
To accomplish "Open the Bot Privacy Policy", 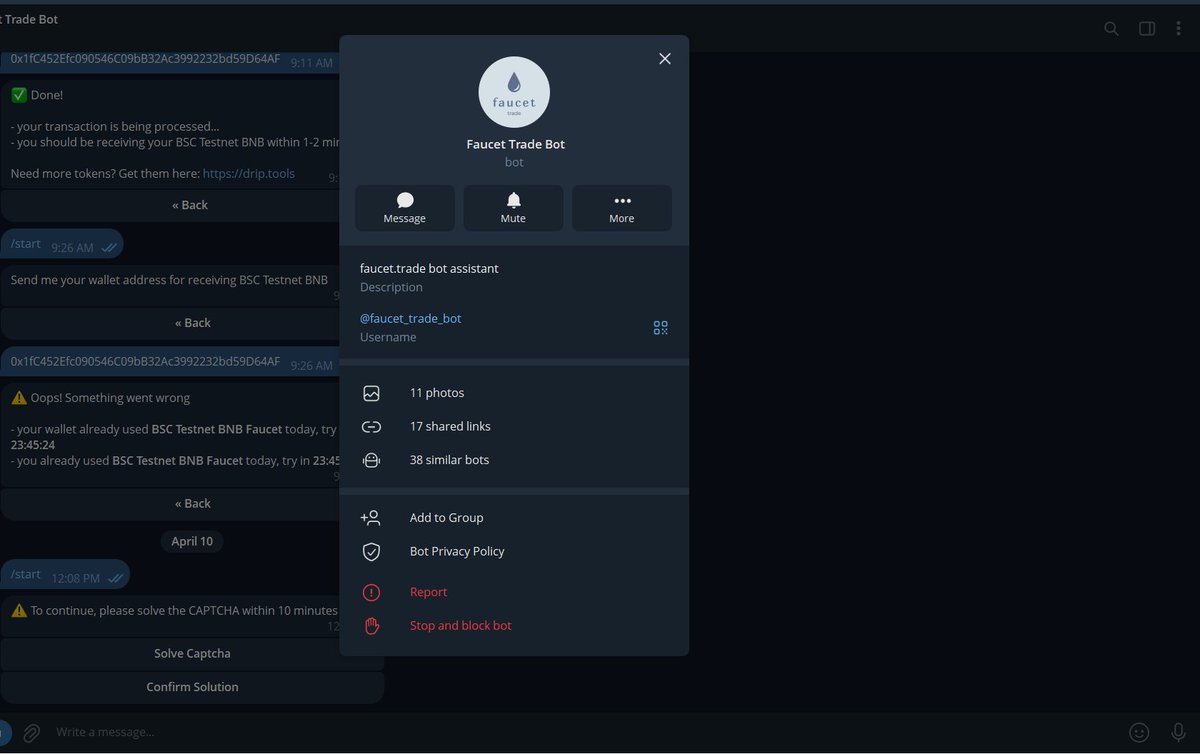I will (x=514, y=551).
